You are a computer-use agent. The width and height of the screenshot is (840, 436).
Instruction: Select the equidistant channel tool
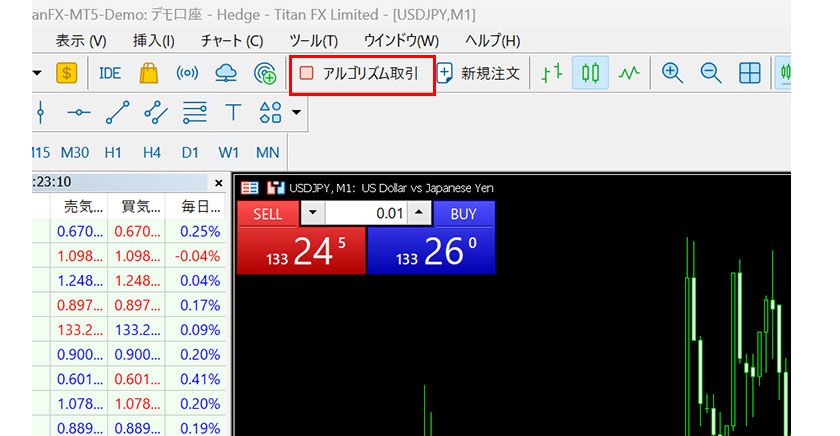pyautogui.click(x=156, y=112)
